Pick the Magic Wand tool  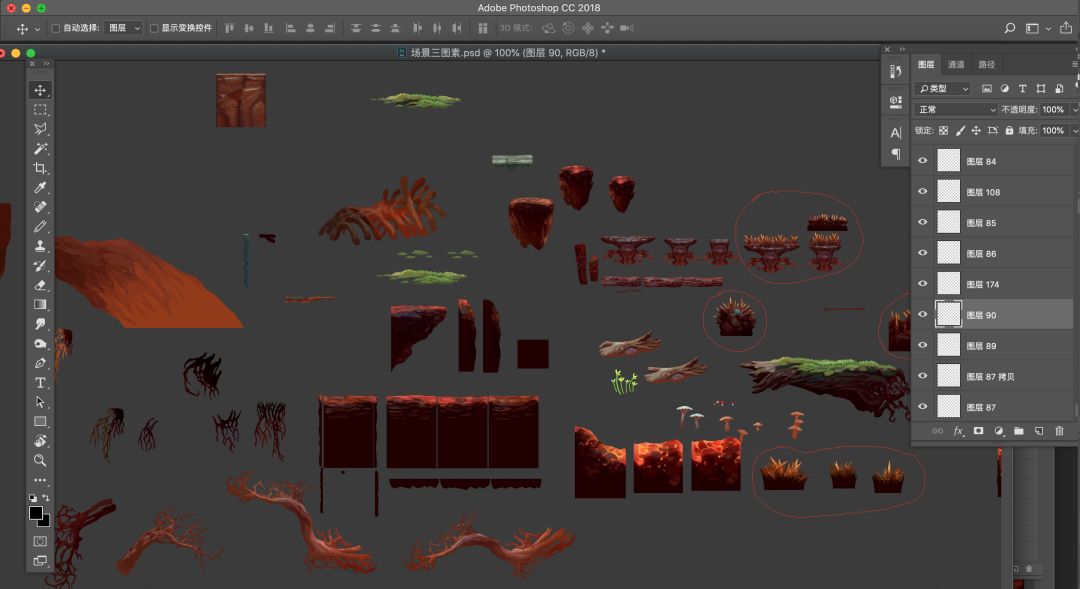coord(40,148)
